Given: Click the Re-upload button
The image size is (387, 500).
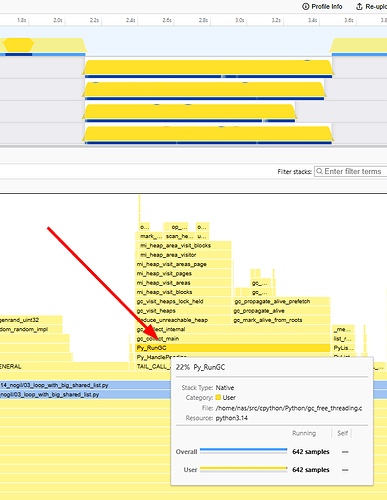Looking at the screenshot, I should pyautogui.click(x=372, y=6).
